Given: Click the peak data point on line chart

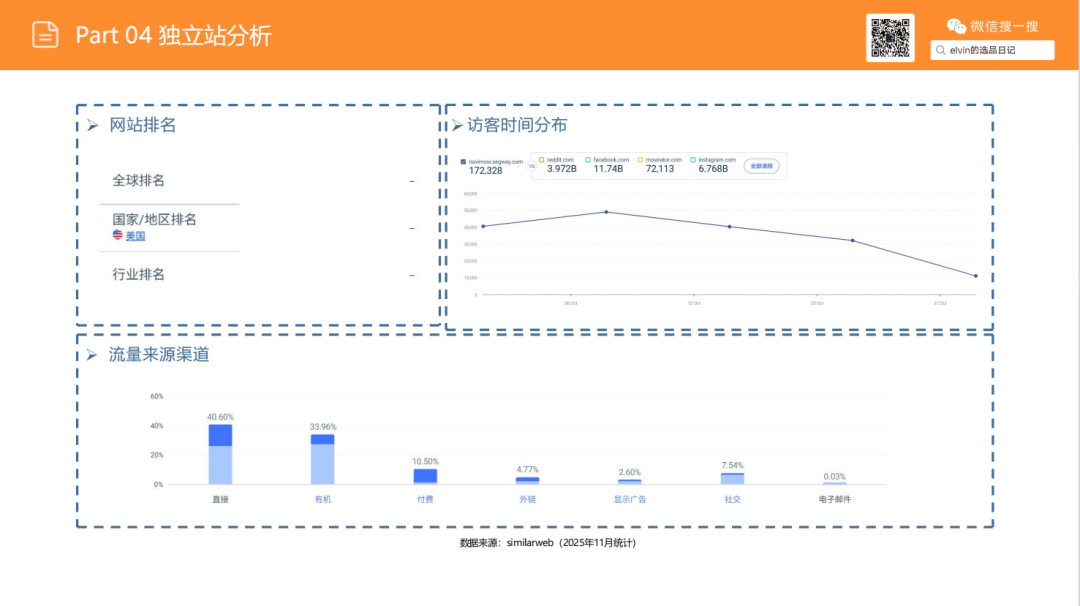Looking at the screenshot, I should click(x=606, y=212).
